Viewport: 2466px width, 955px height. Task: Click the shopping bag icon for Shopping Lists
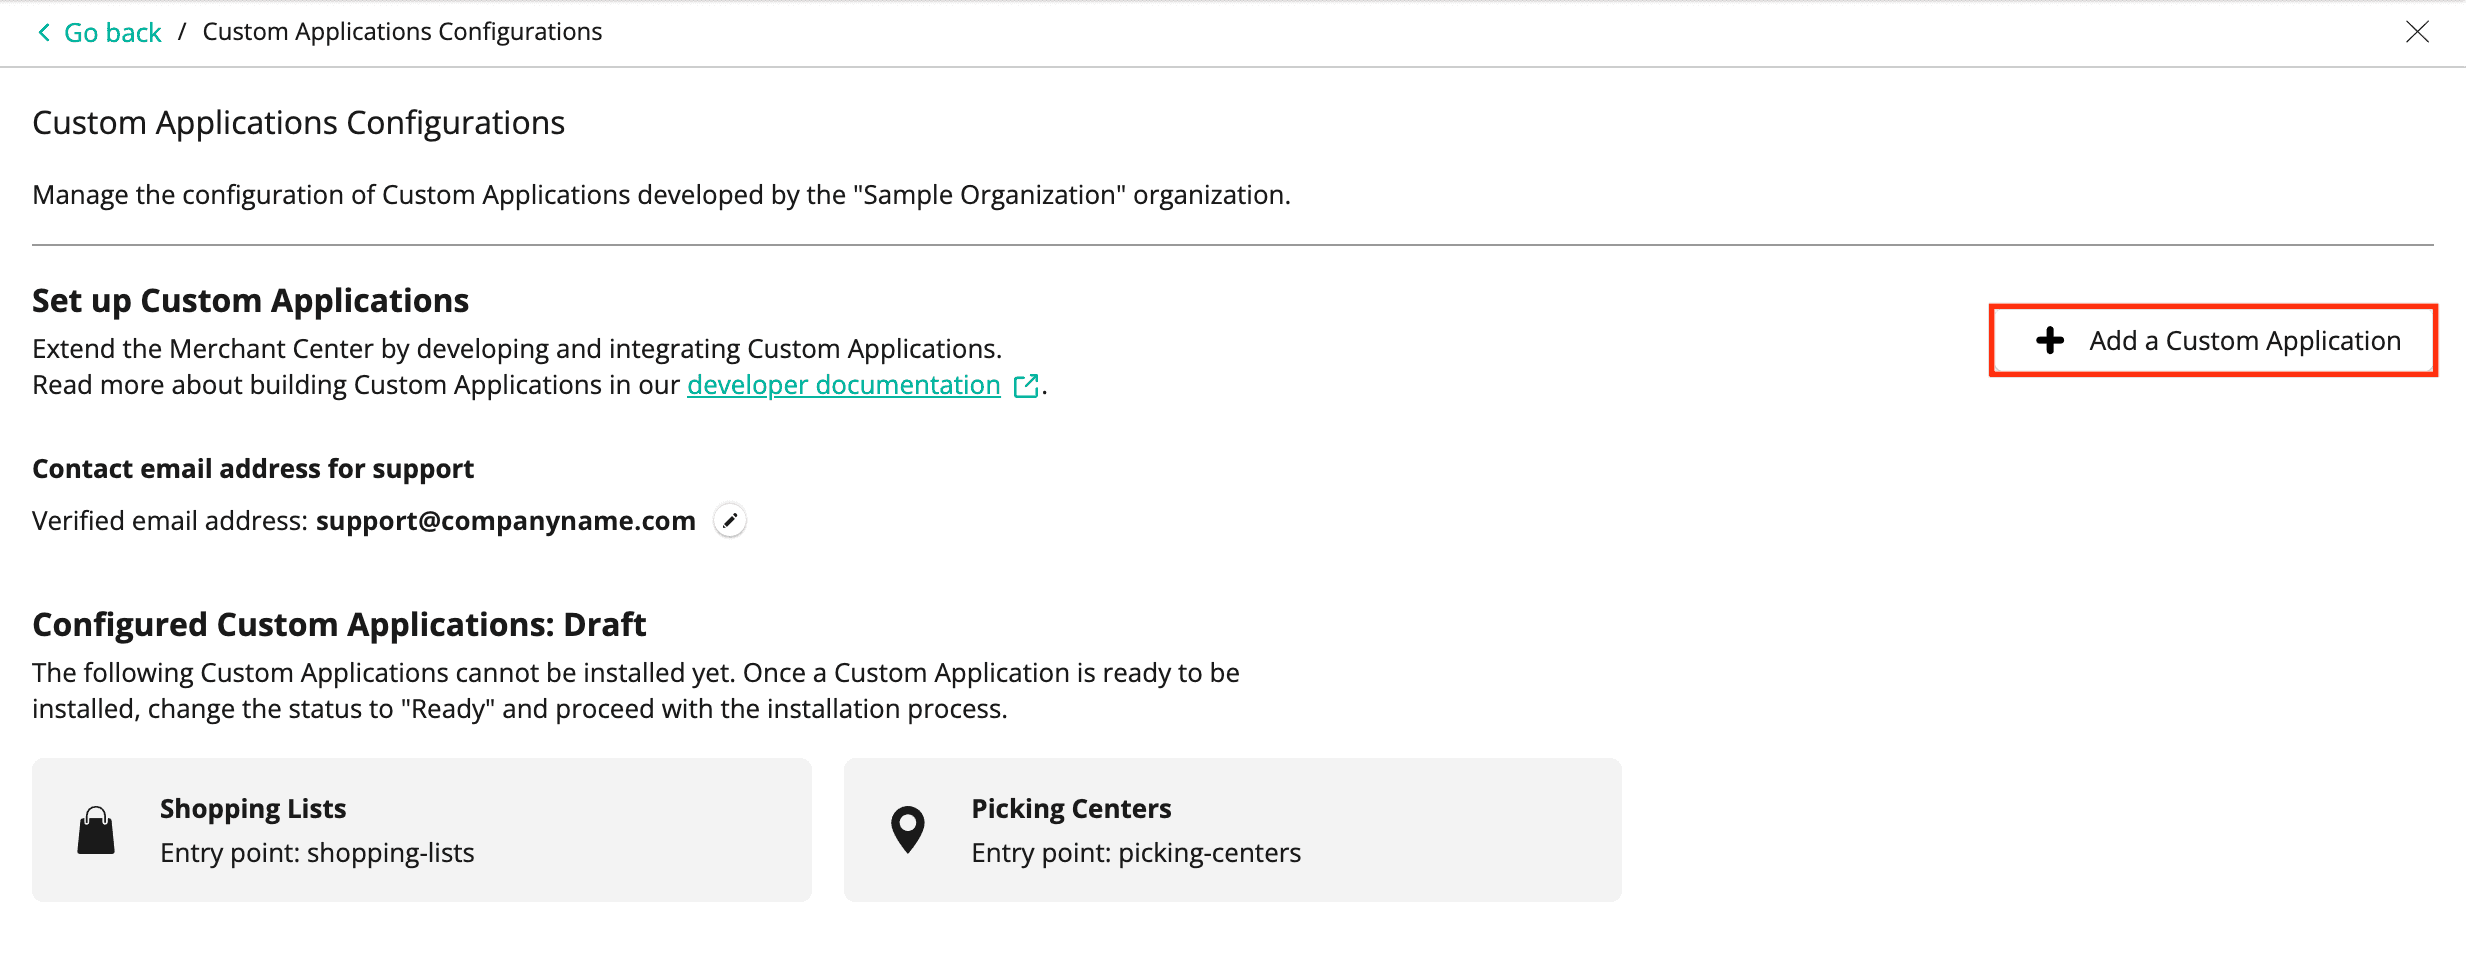coord(96,831)
